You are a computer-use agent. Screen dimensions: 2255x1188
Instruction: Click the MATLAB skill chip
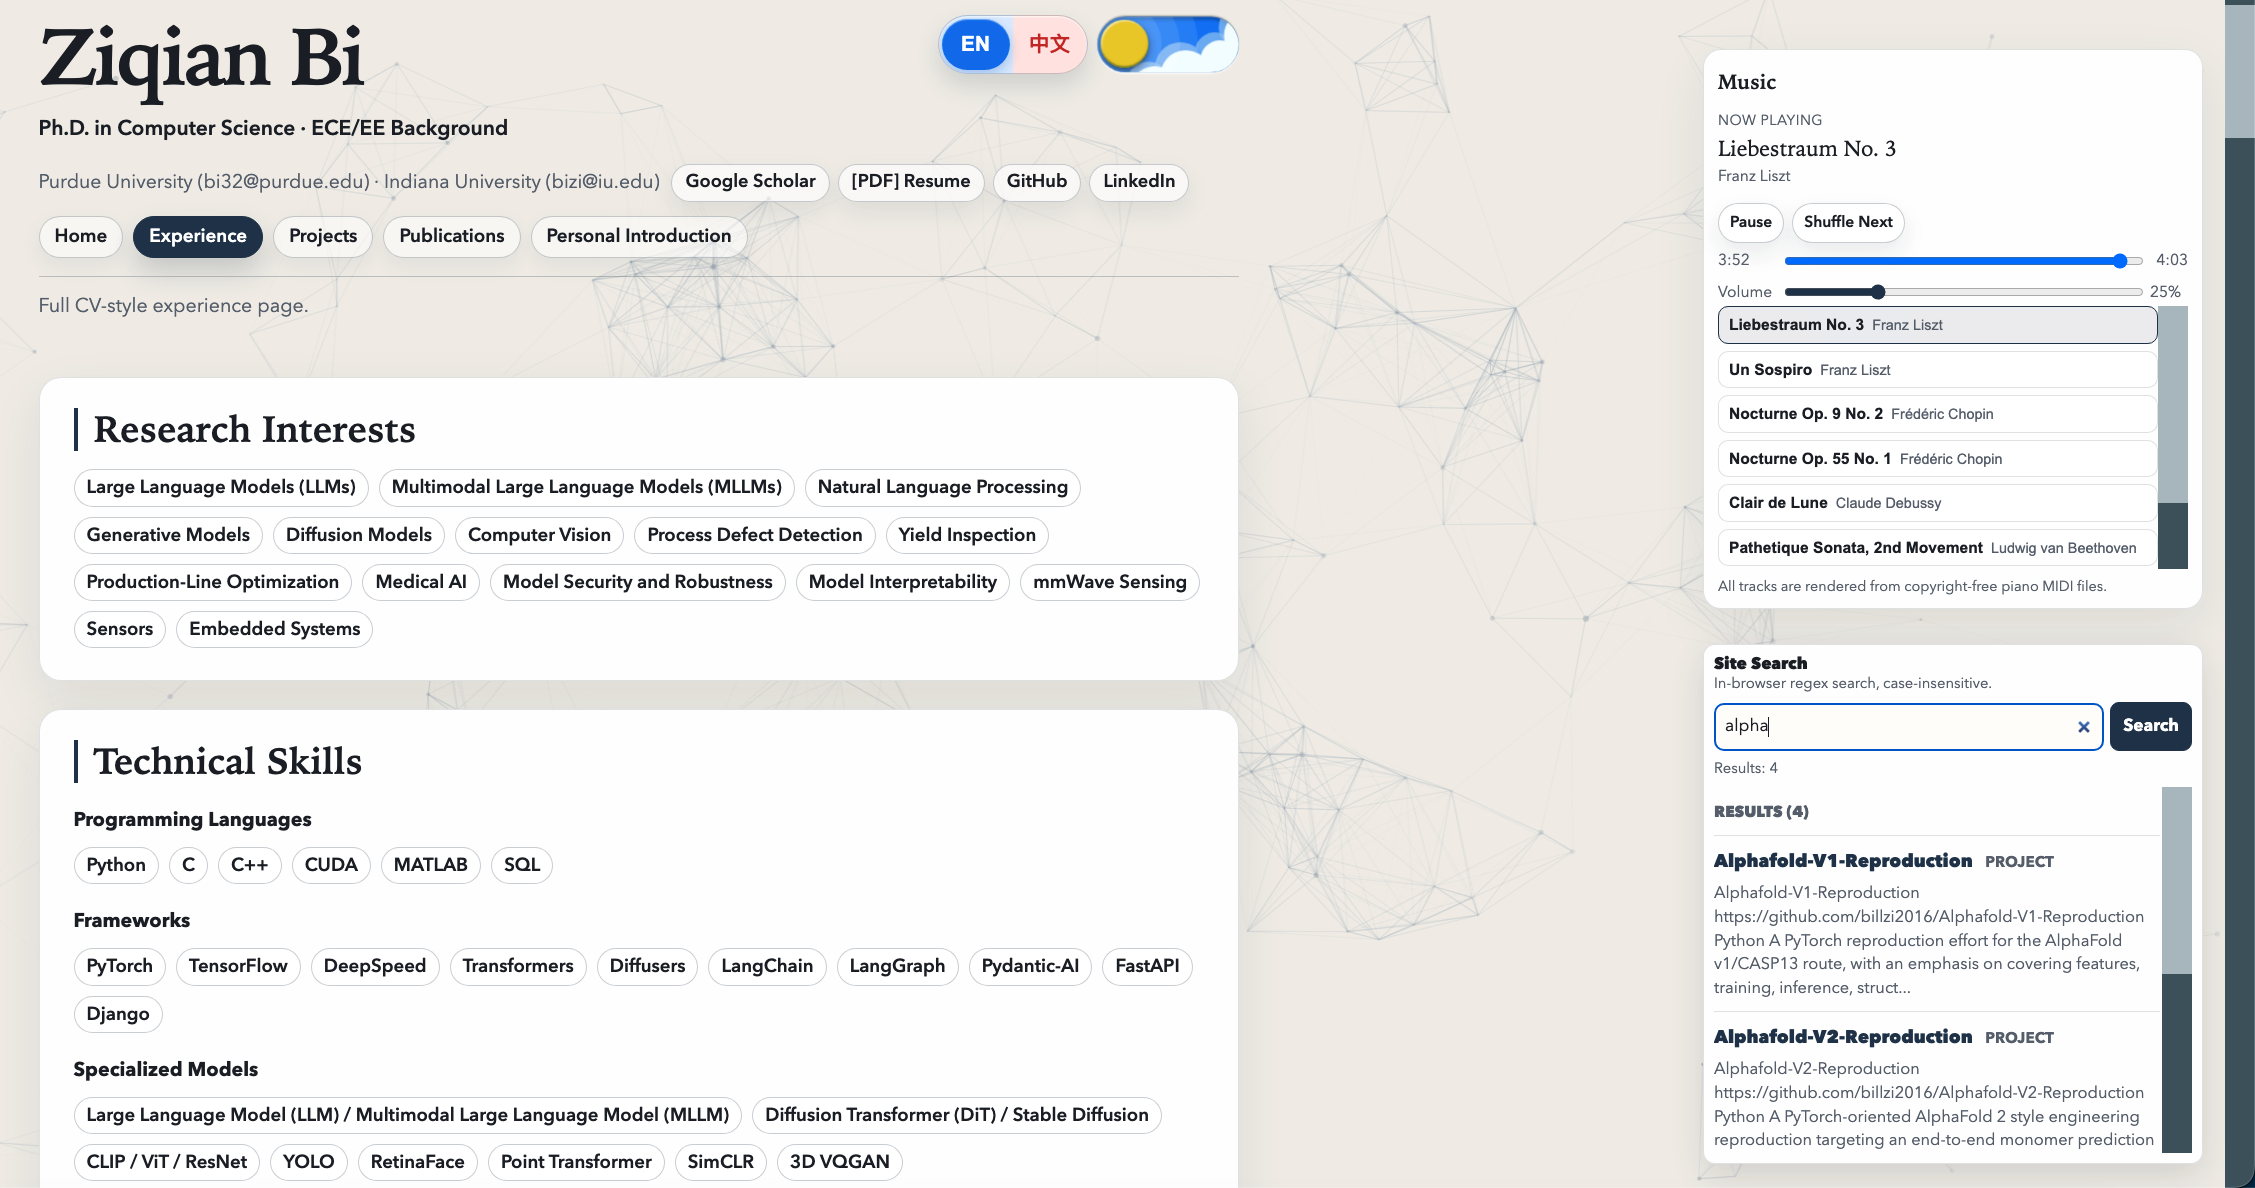[x=431, y=865]
